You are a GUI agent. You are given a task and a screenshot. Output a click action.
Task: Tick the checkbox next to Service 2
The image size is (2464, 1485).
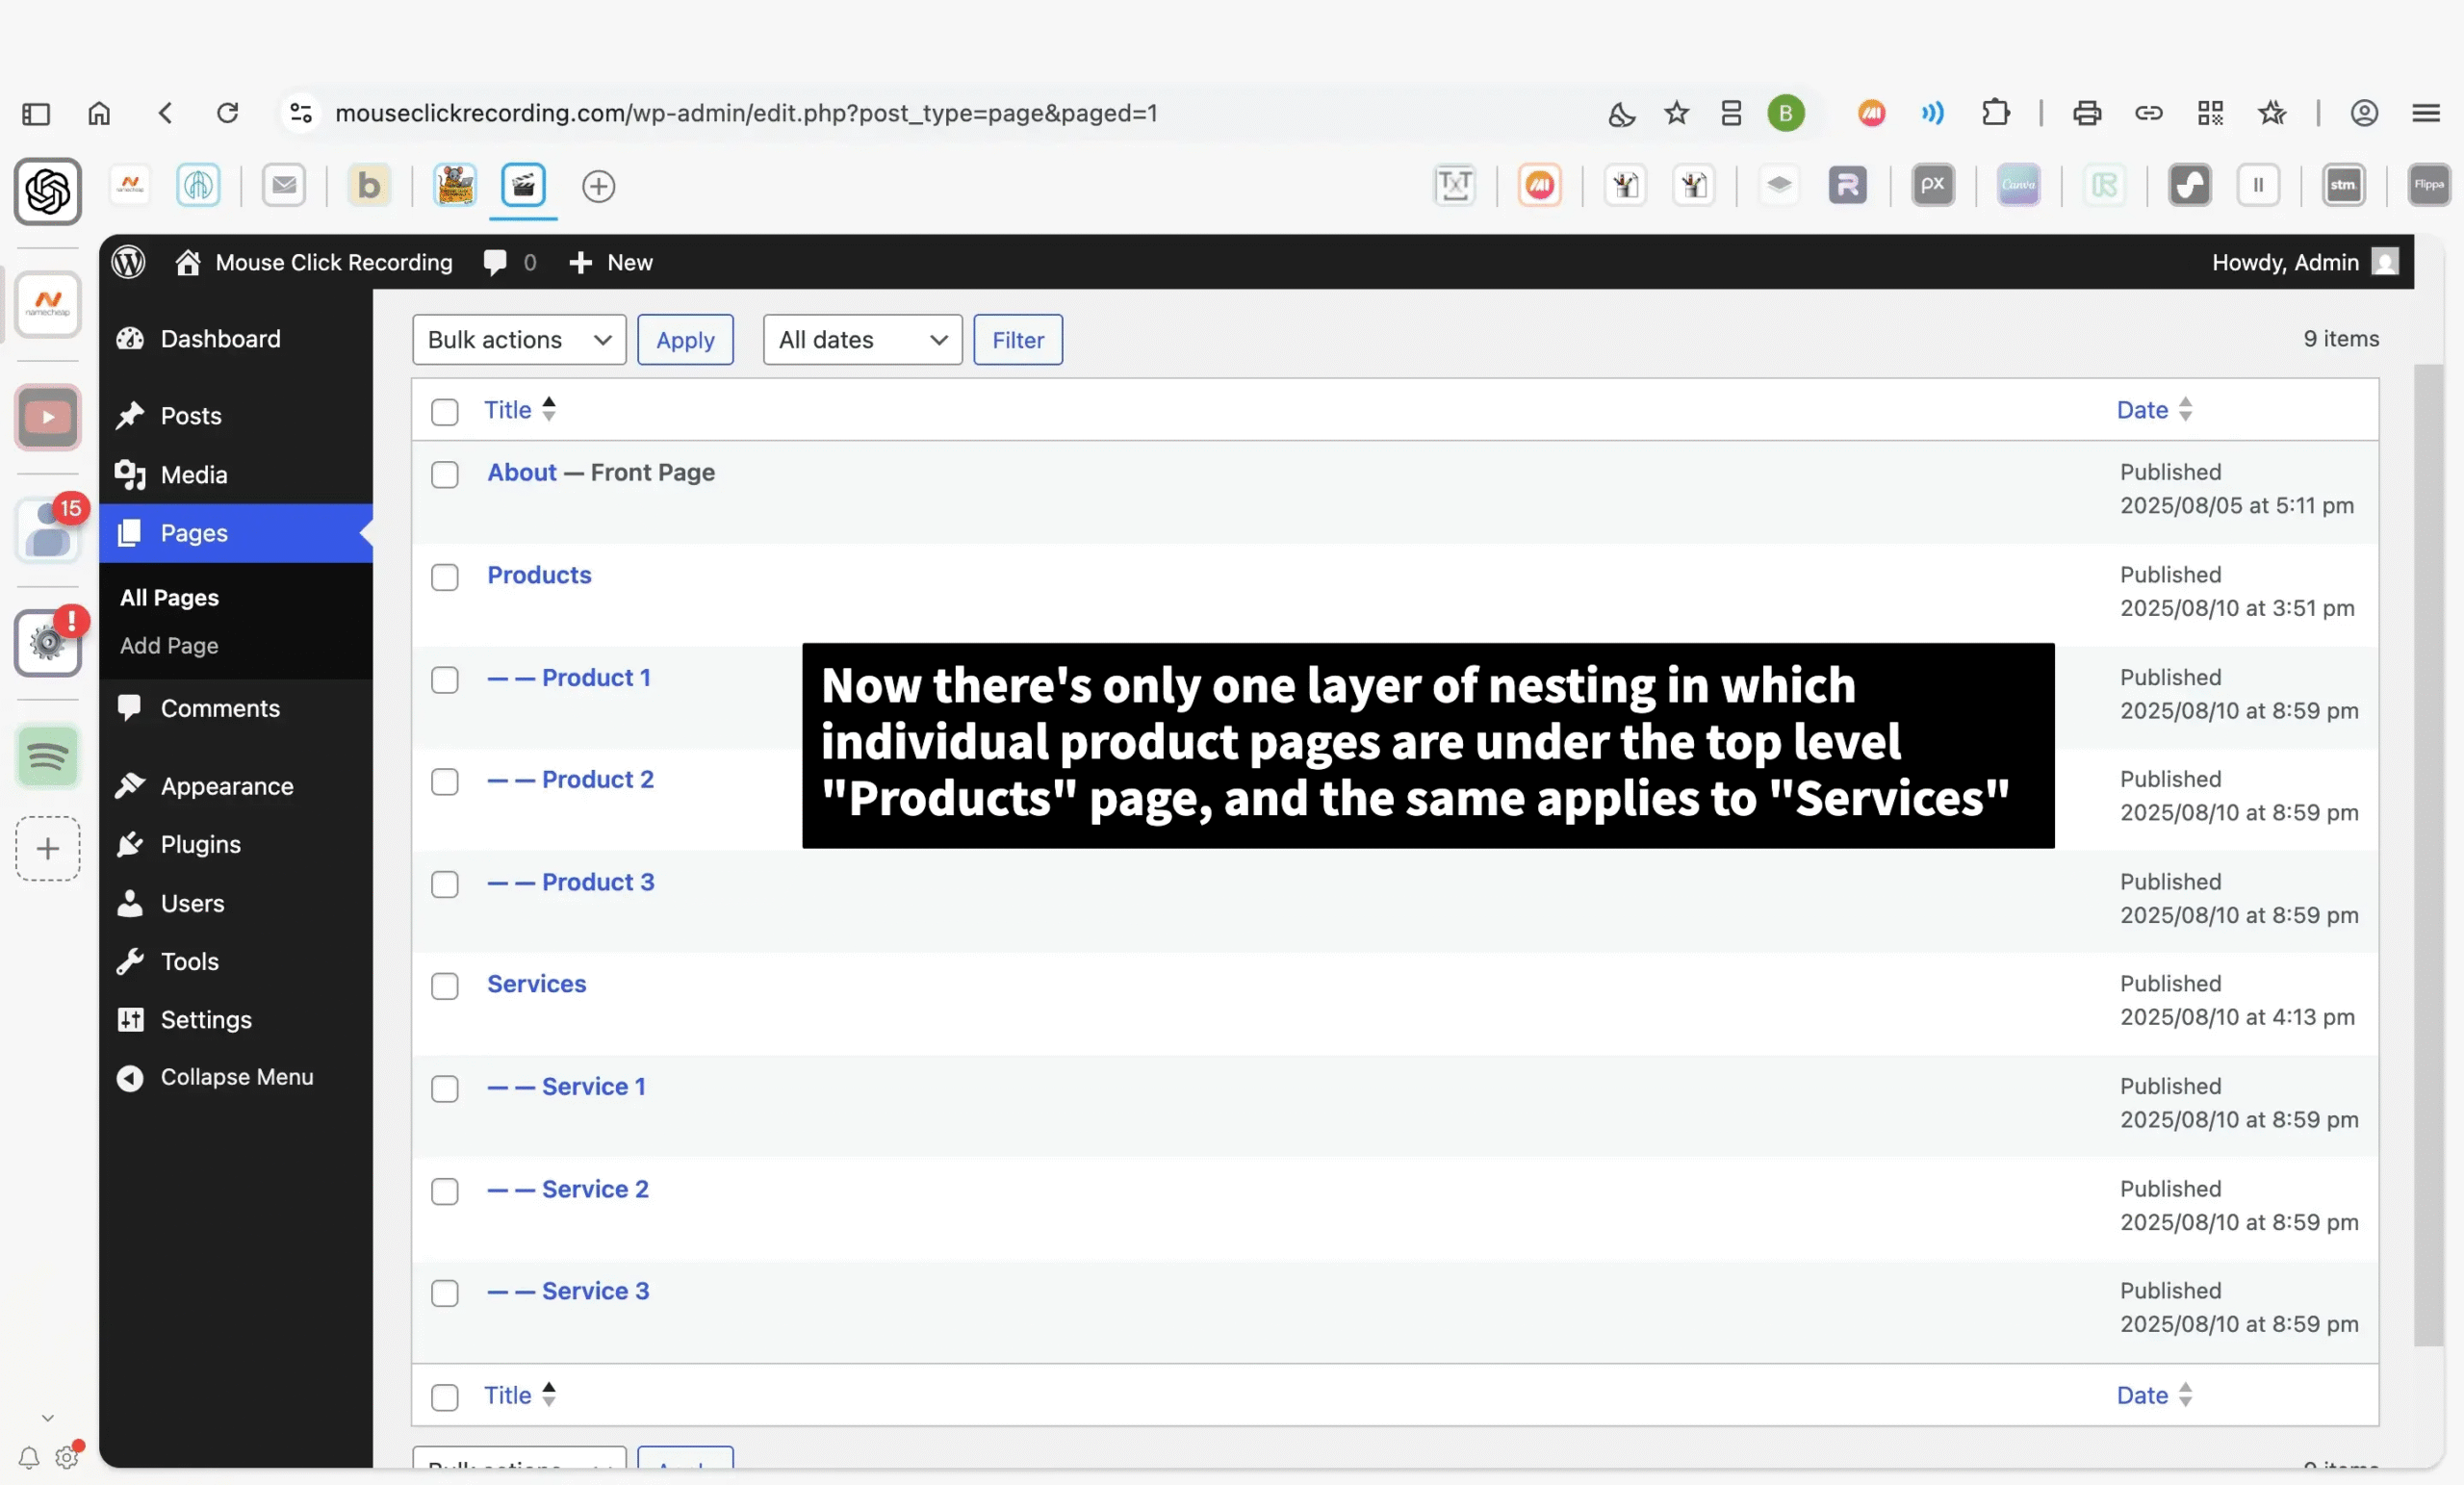coord(445,1191)
